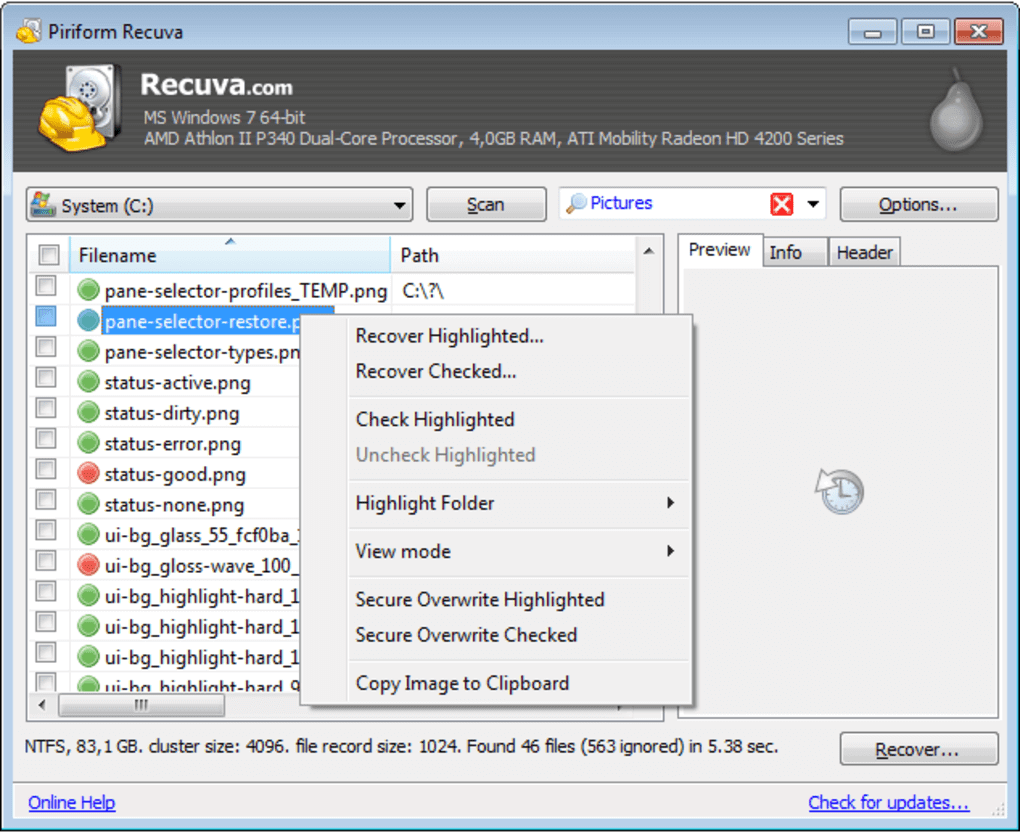This screenshot has width=1020, height=833.
Task: Check the select-all box in the header row
Action: (x=47, y=255)
